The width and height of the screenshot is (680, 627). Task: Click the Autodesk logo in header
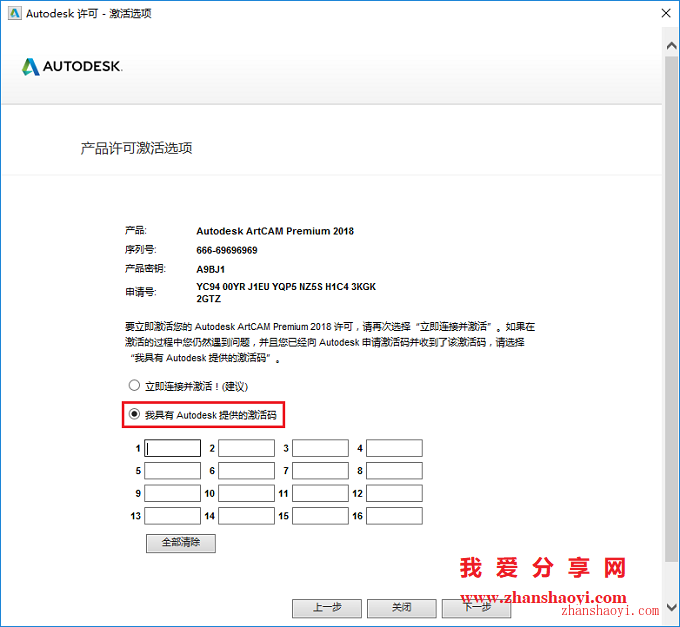coord(72,67)
